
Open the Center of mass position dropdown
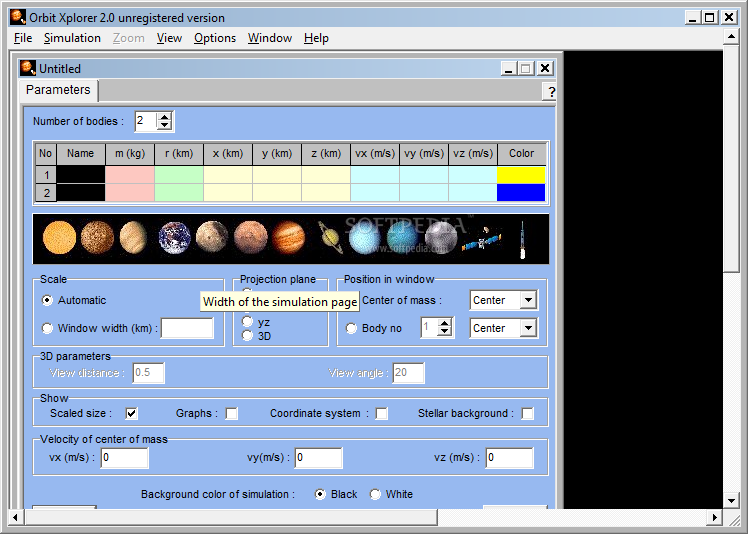pyautogui.click(x=529, y=300)
